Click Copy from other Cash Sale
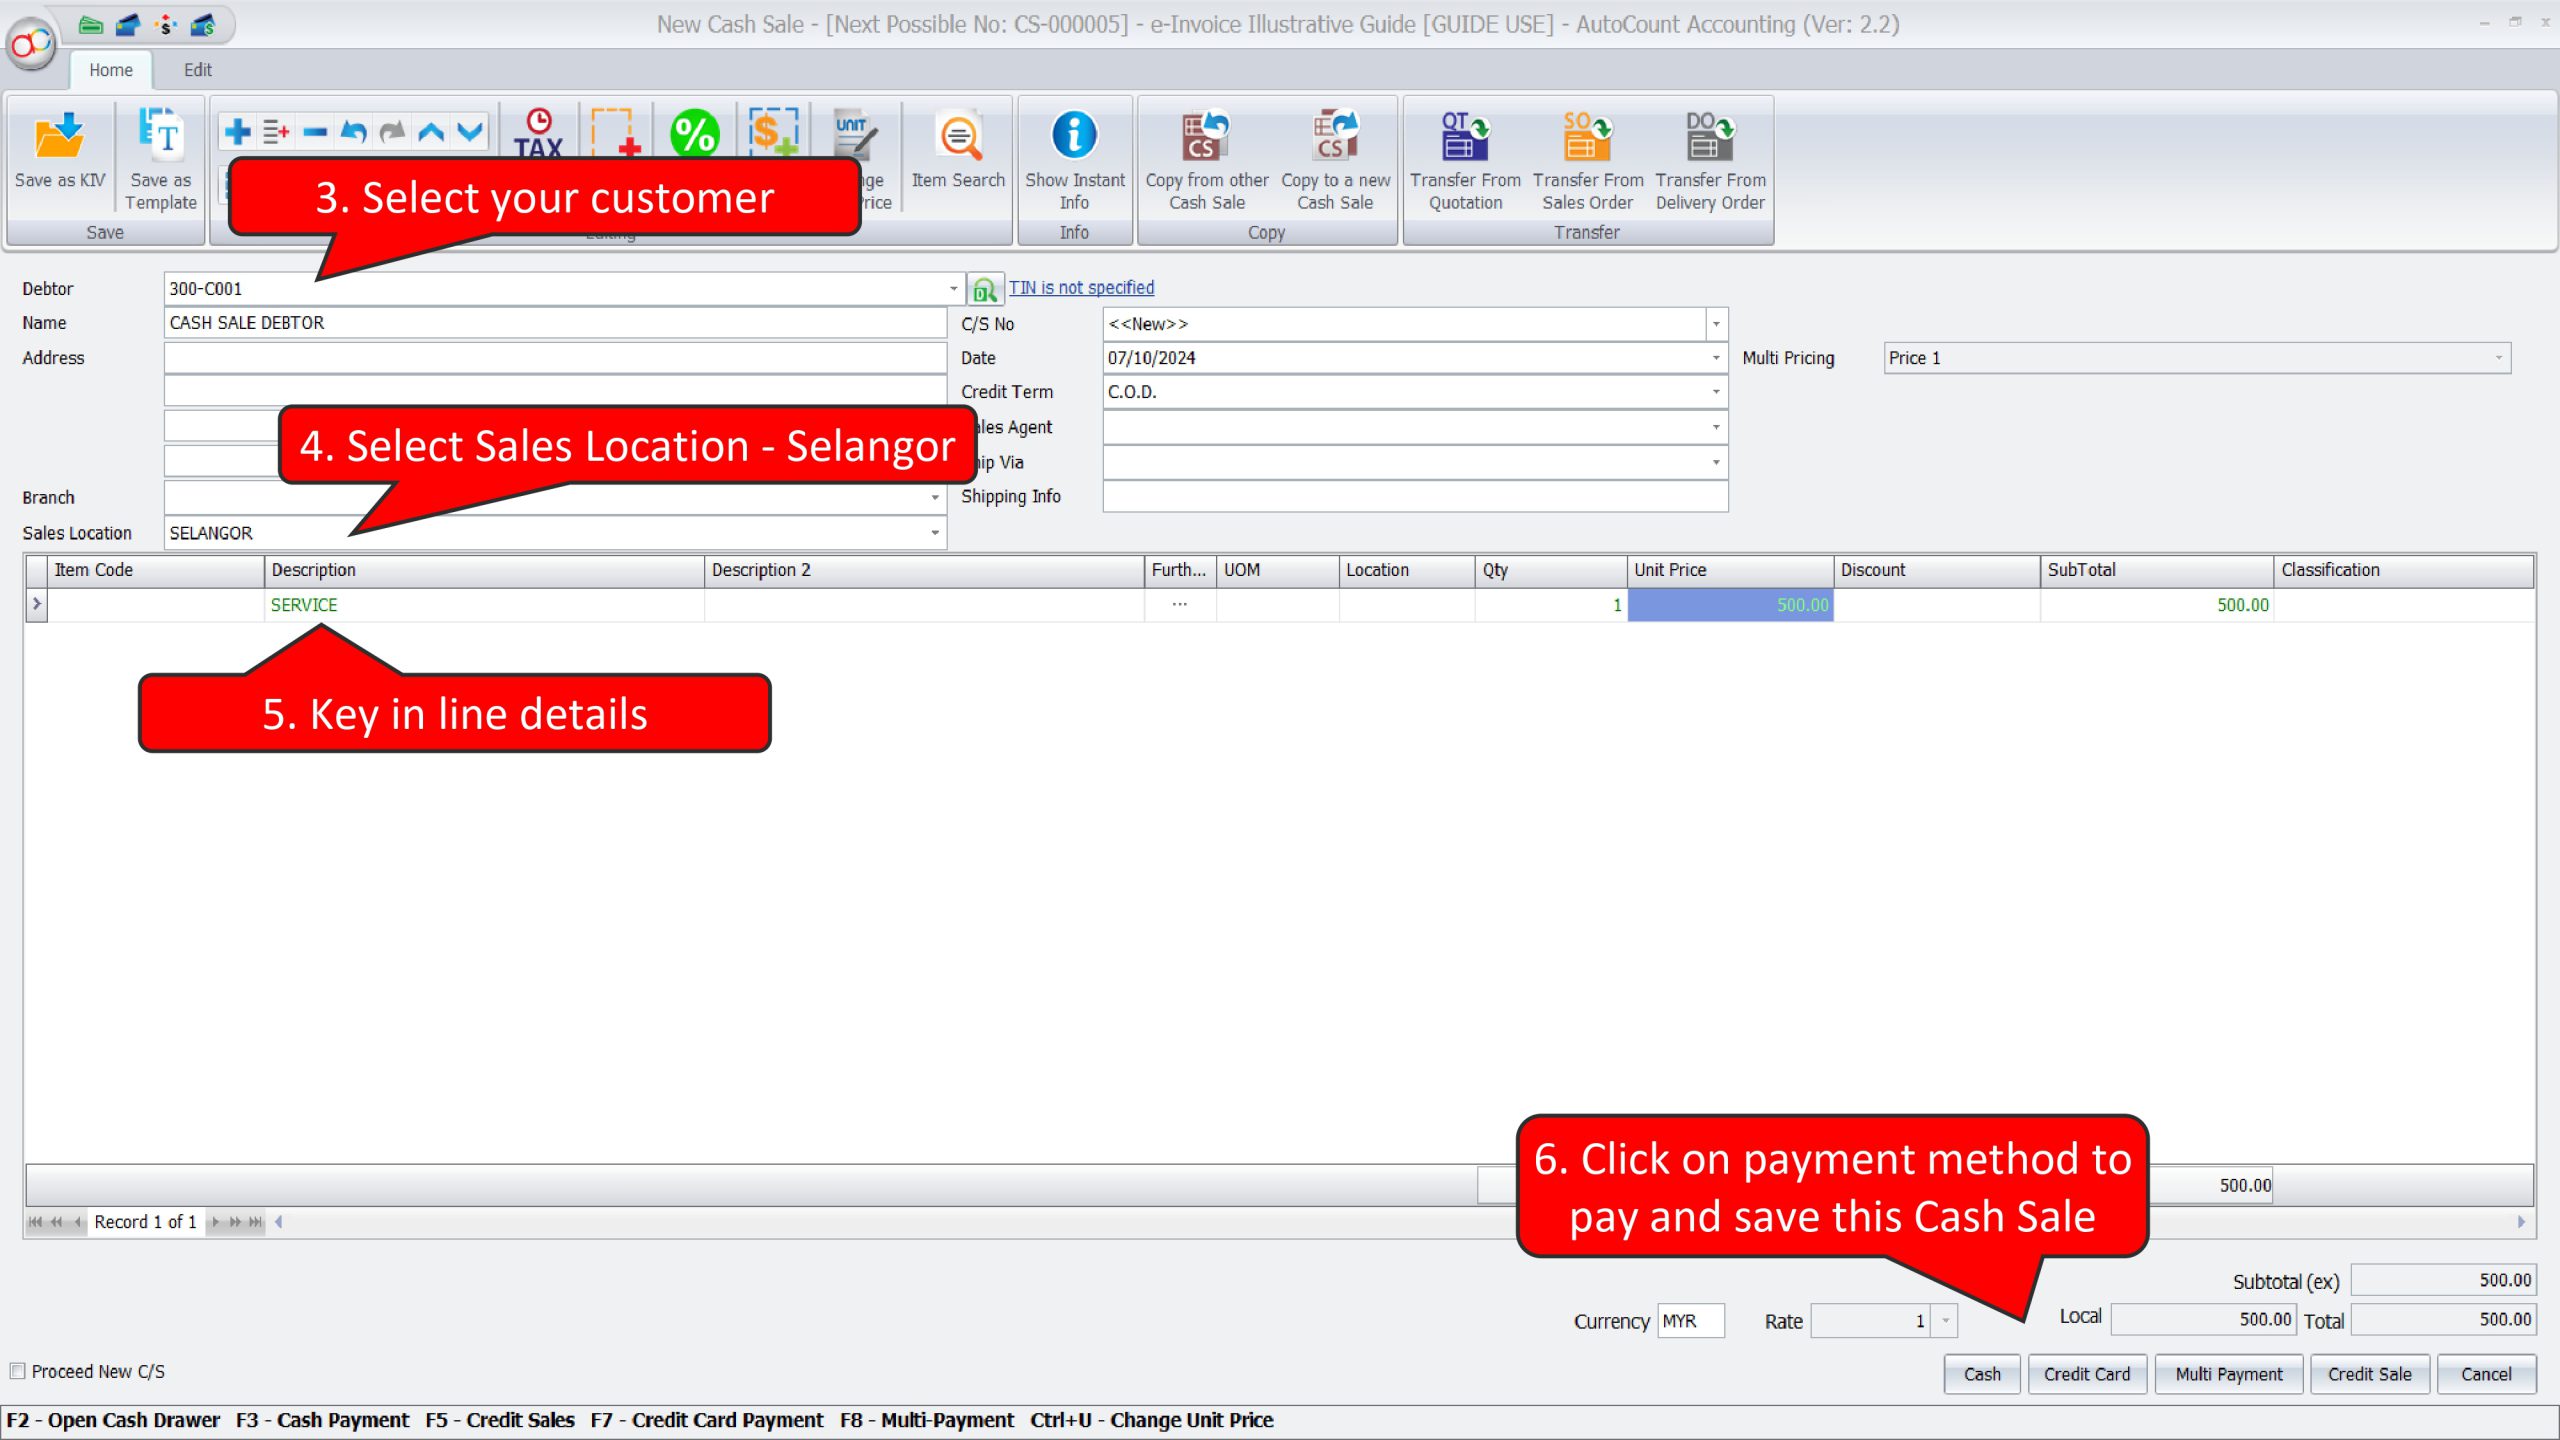Screen dimensions: 2560x1440 (1206, 160)
